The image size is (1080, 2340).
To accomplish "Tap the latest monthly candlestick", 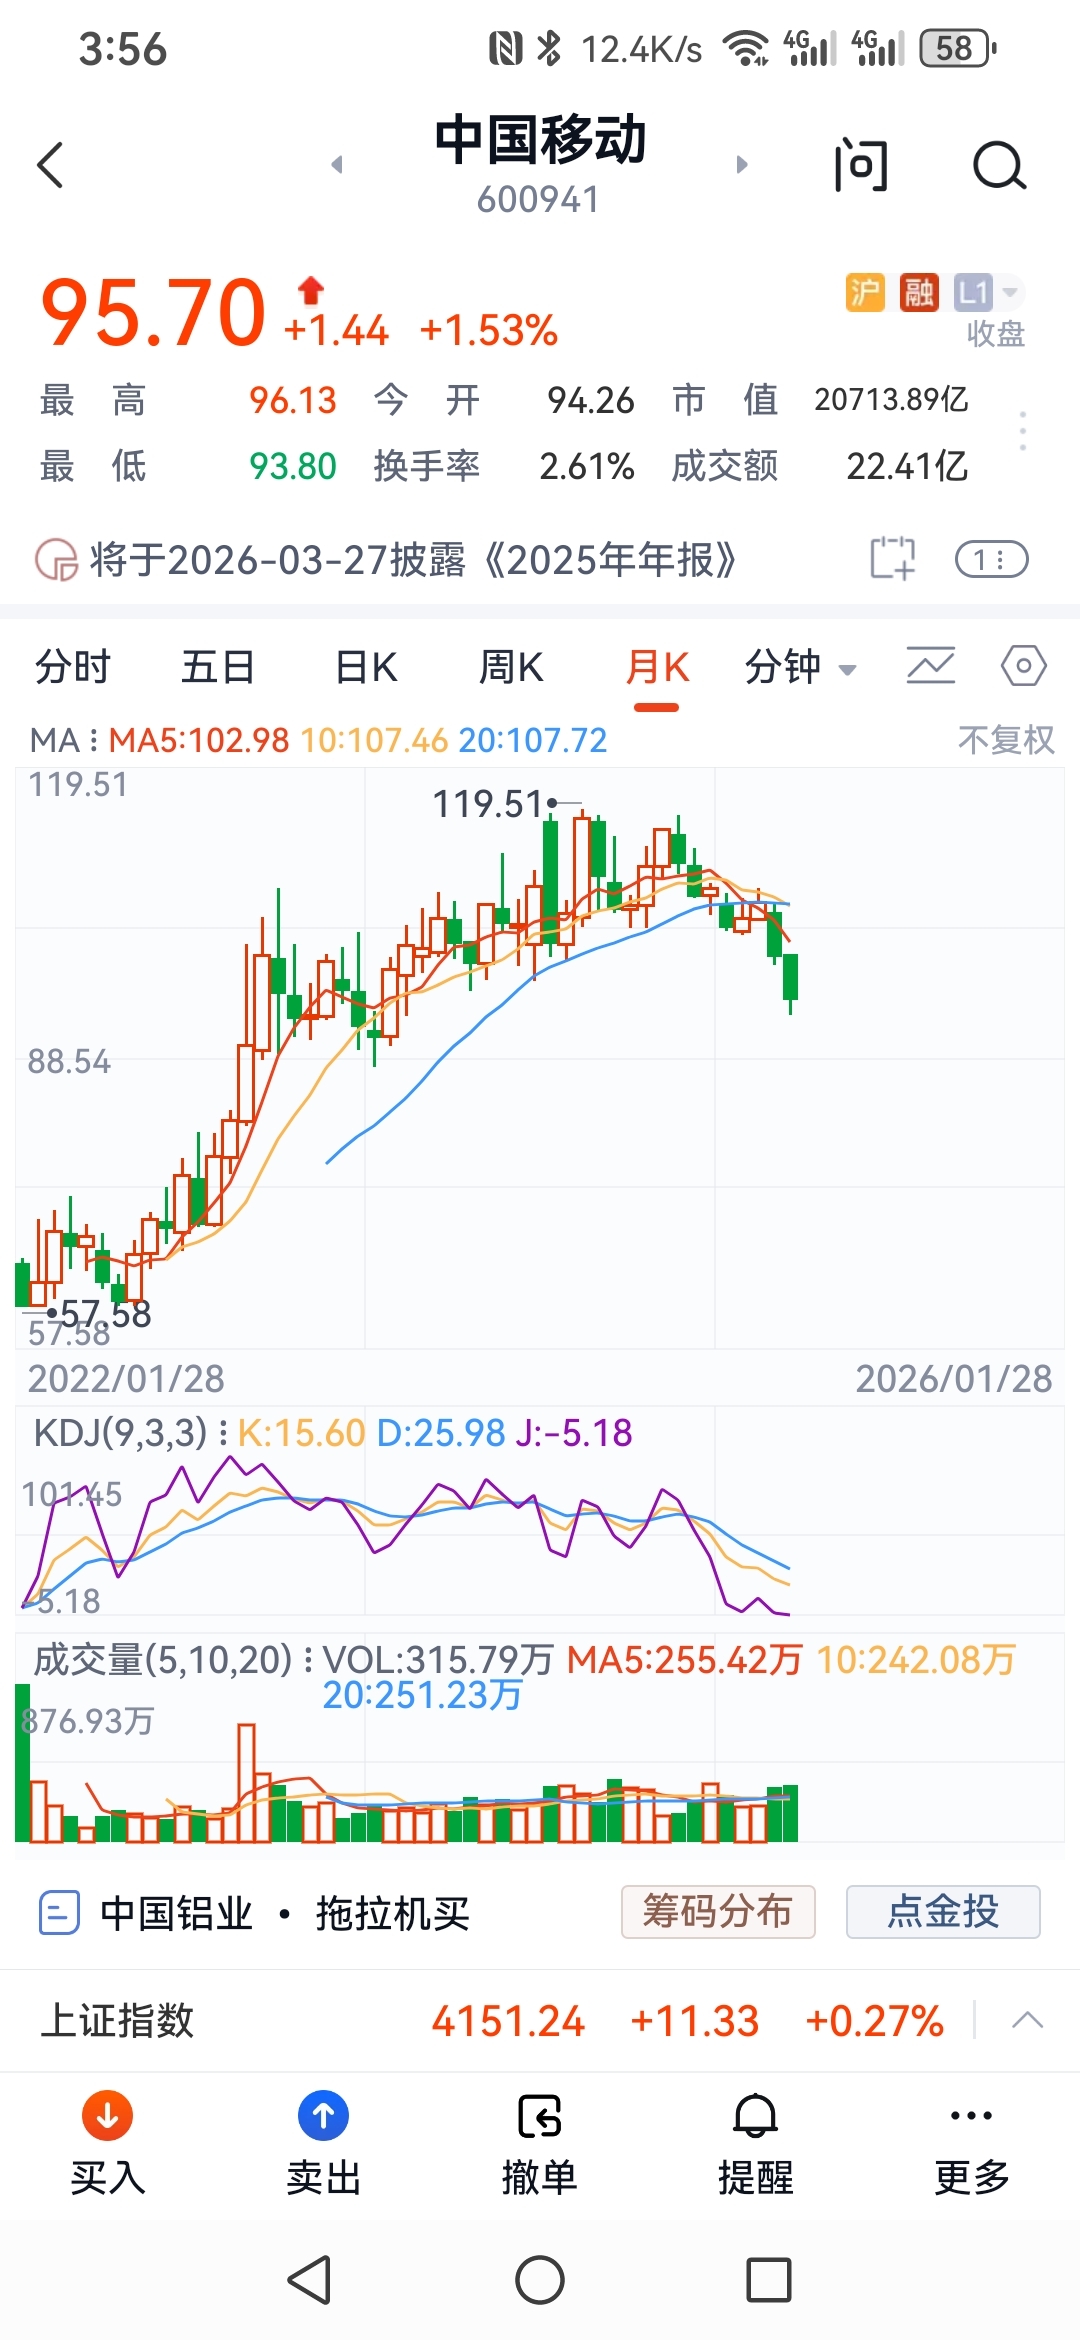I will tap(791, 982).
